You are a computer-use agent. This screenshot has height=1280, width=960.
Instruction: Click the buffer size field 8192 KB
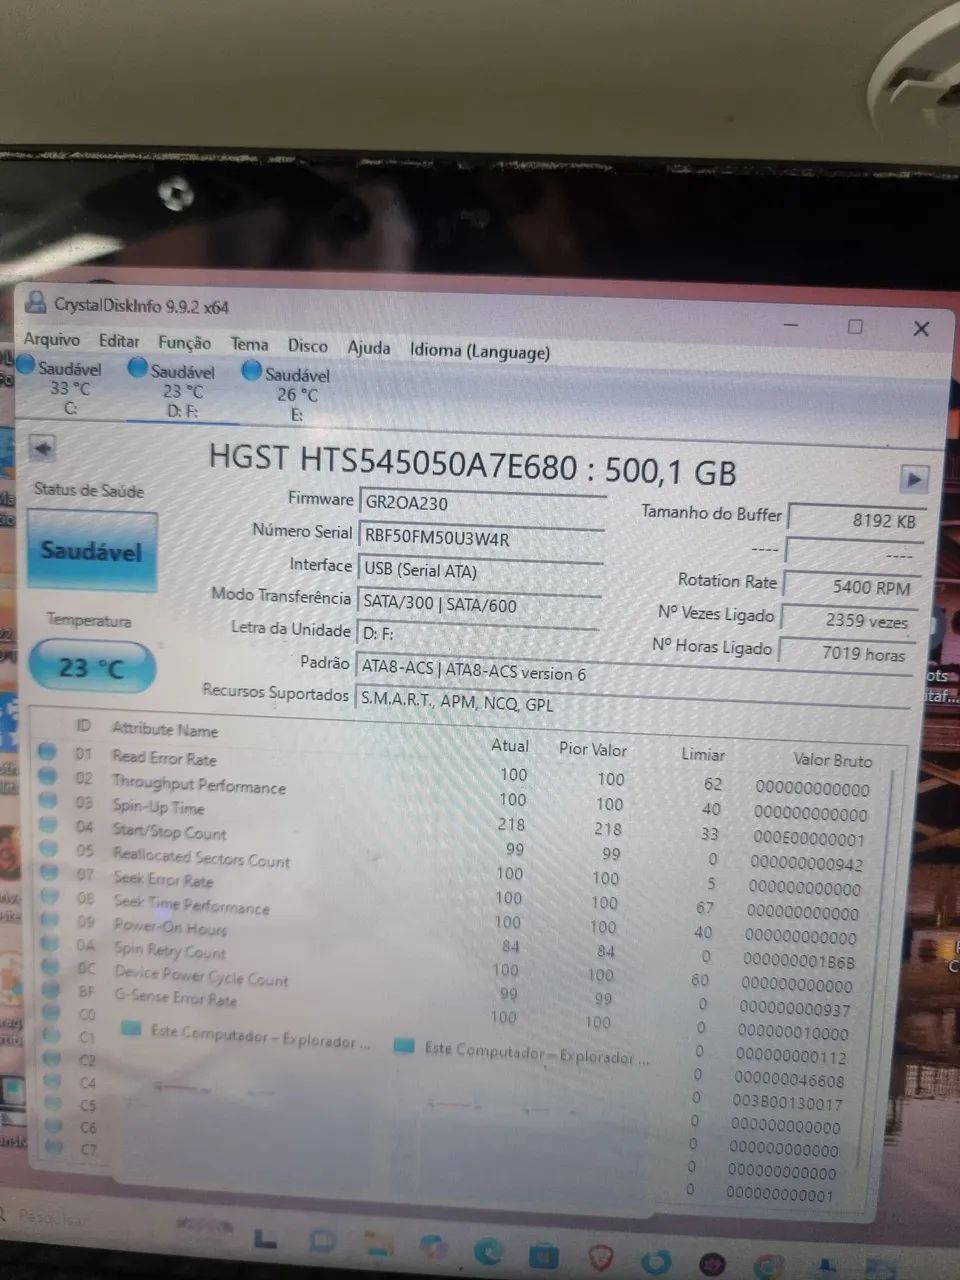click(855, 520)
